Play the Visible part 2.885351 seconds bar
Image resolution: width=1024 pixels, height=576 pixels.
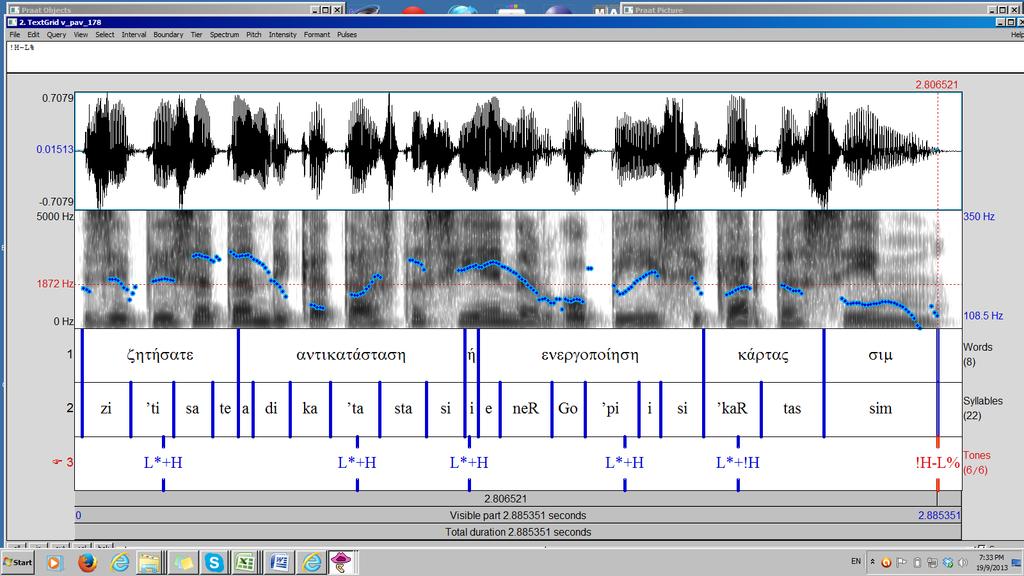tap(518, 515)
